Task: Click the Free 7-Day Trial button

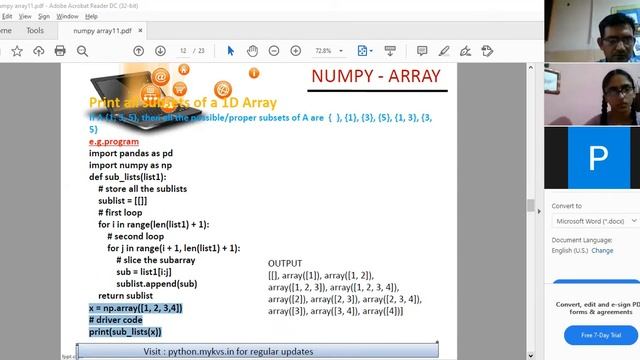Action: point(601,335)
